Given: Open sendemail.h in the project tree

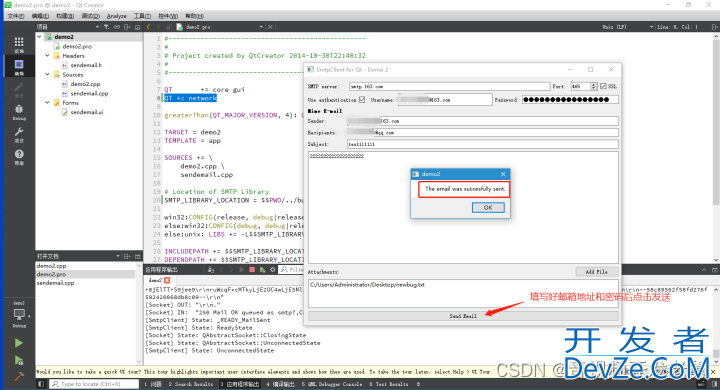Looking at the screenshot, I should [86, 65].
